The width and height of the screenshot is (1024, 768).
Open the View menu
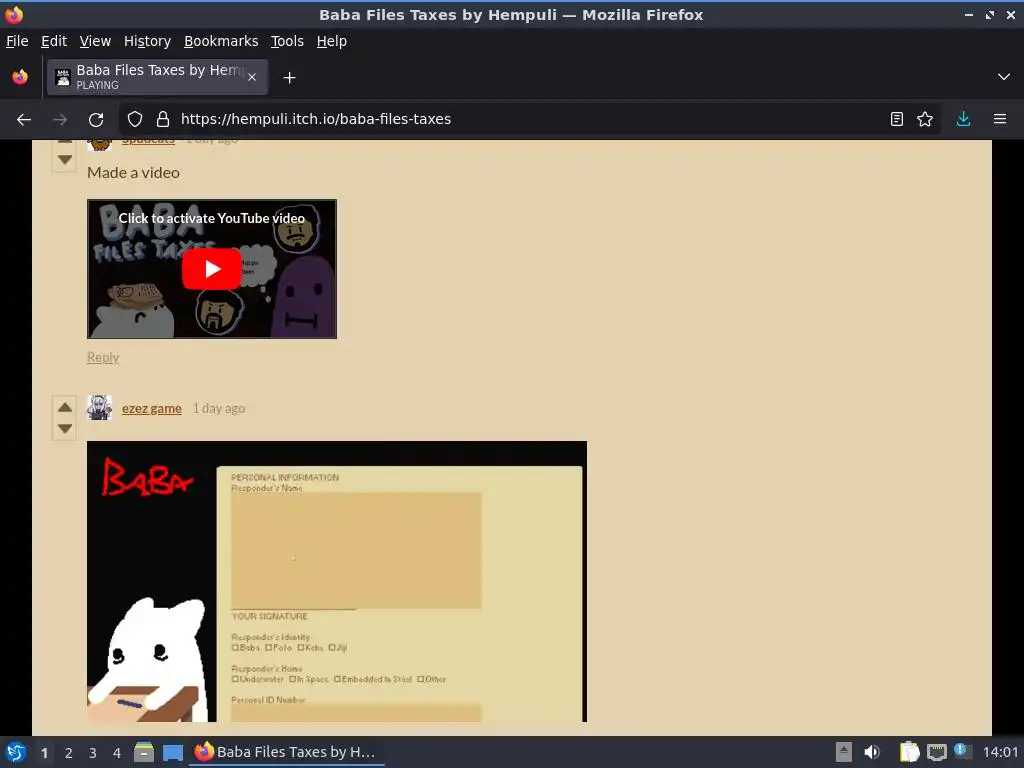coord(95,41)
